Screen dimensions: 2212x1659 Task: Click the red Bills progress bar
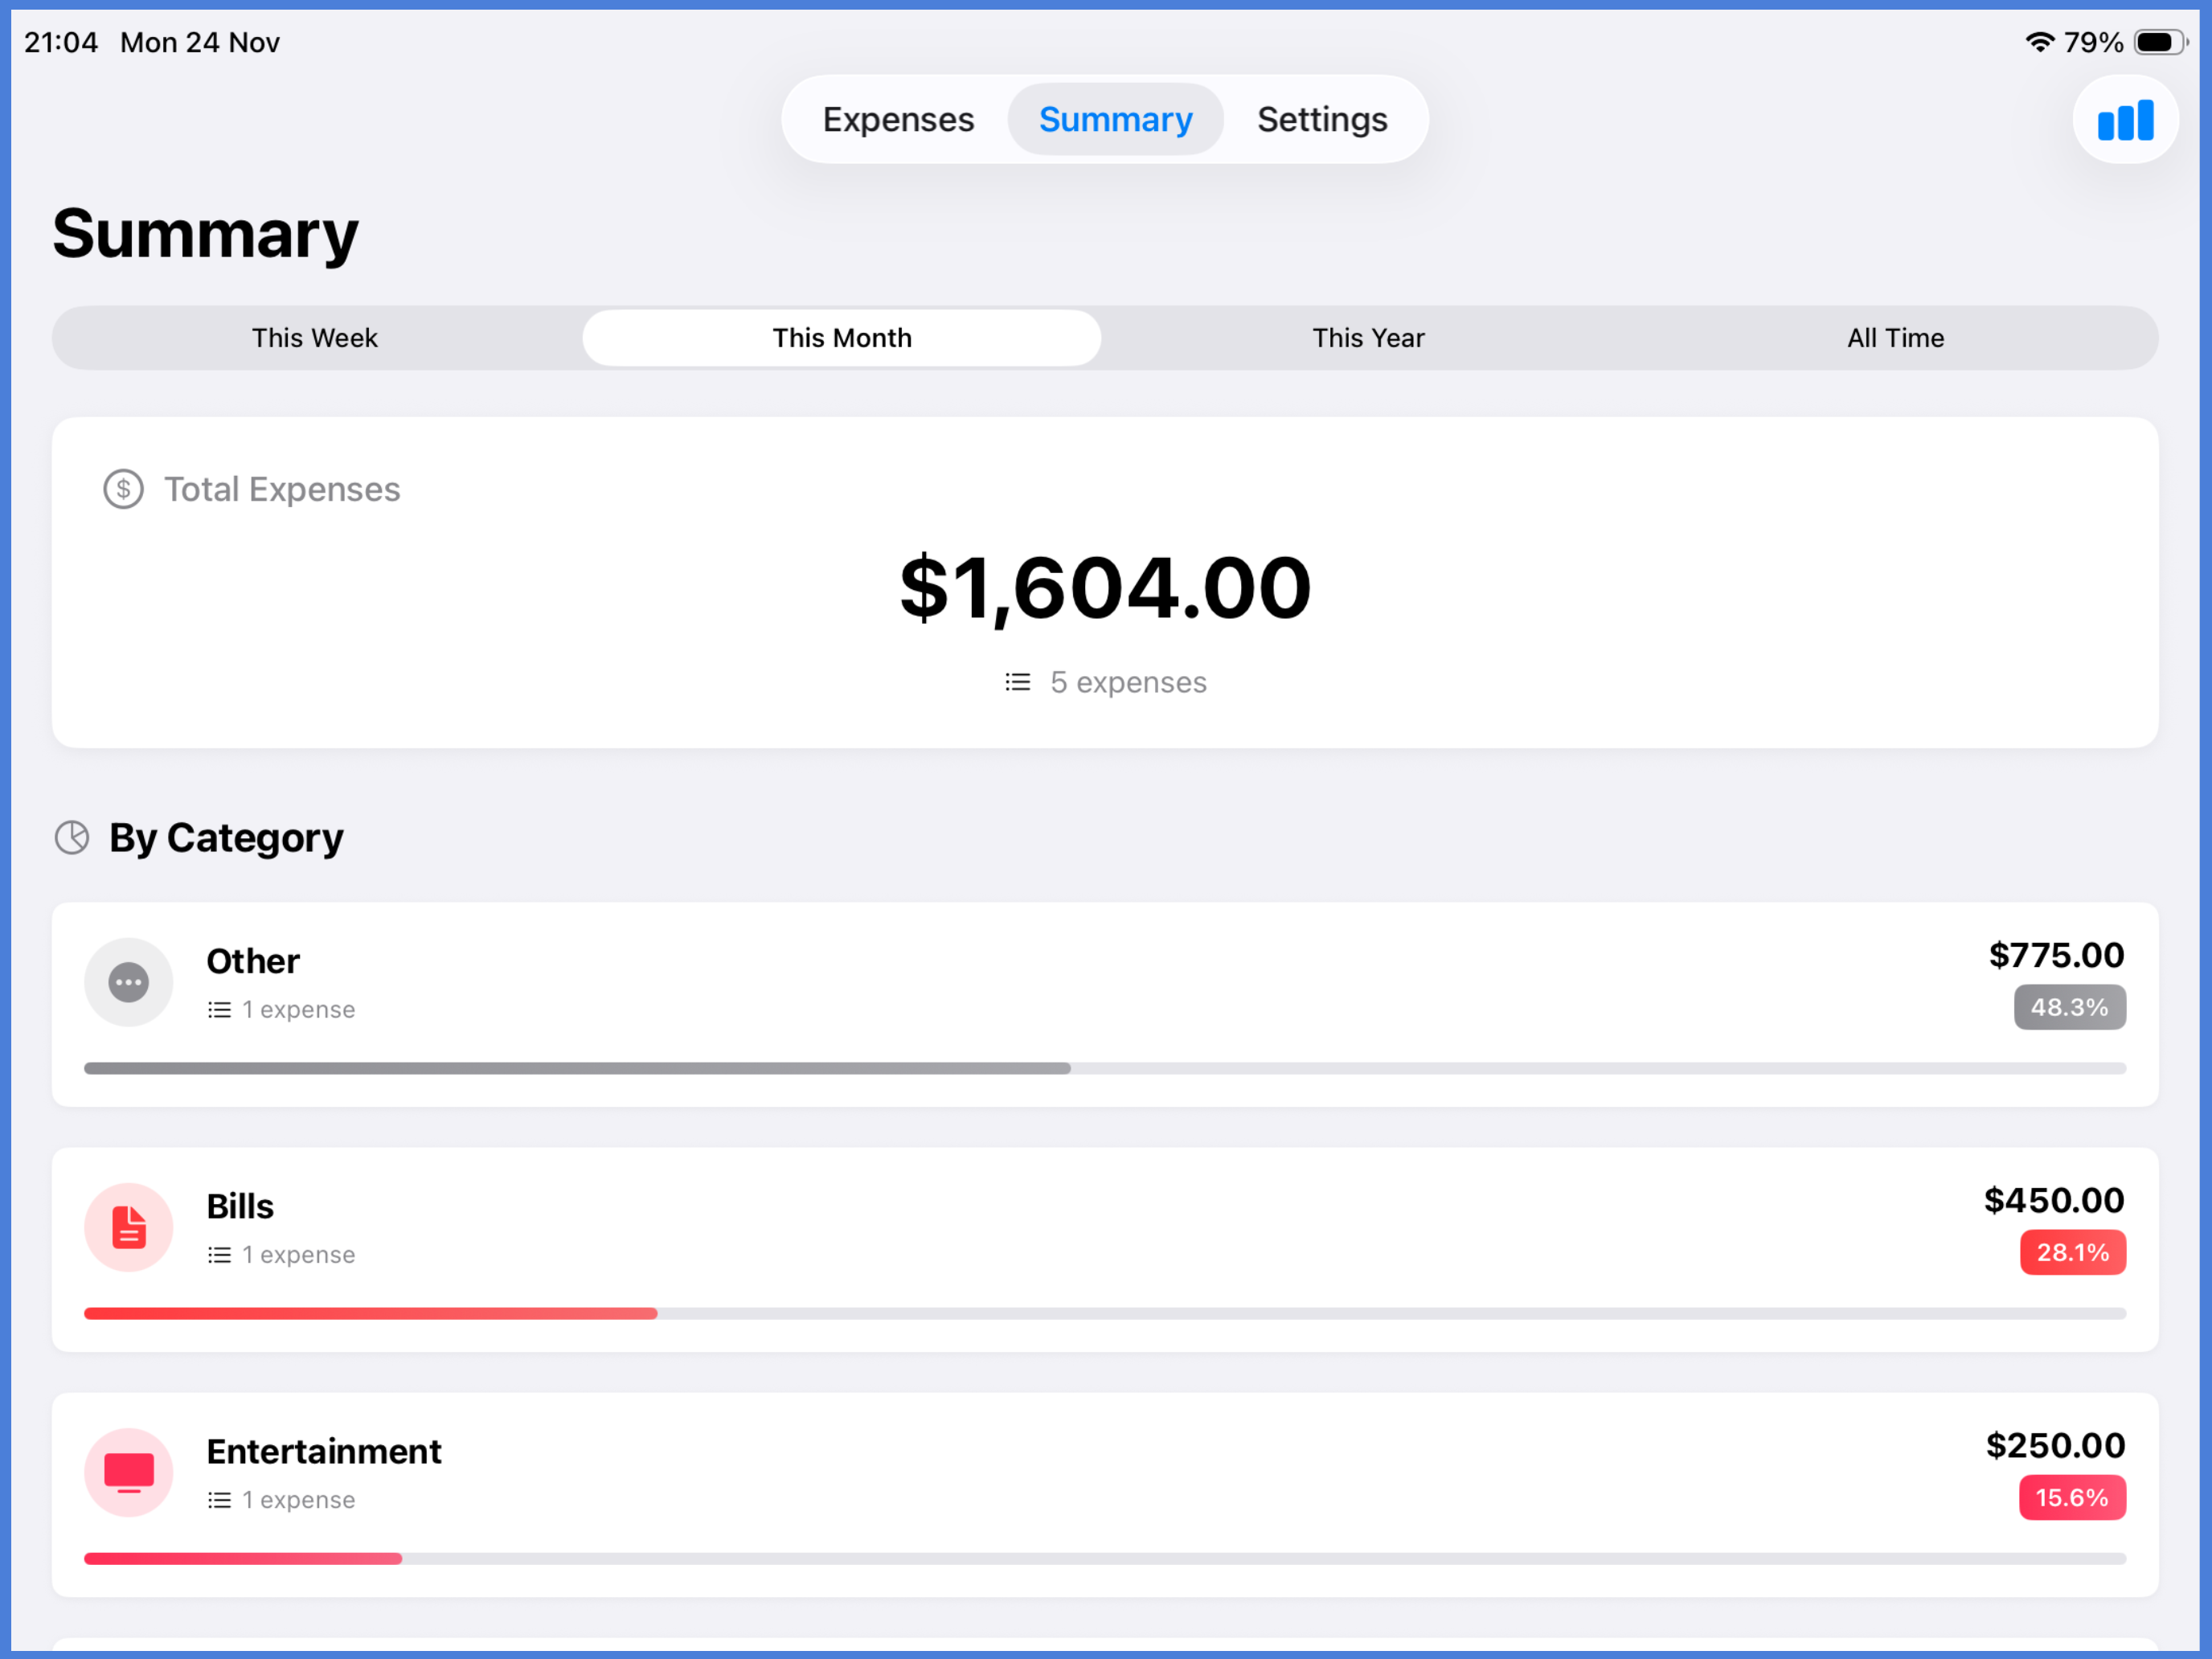click(370, 1313)
